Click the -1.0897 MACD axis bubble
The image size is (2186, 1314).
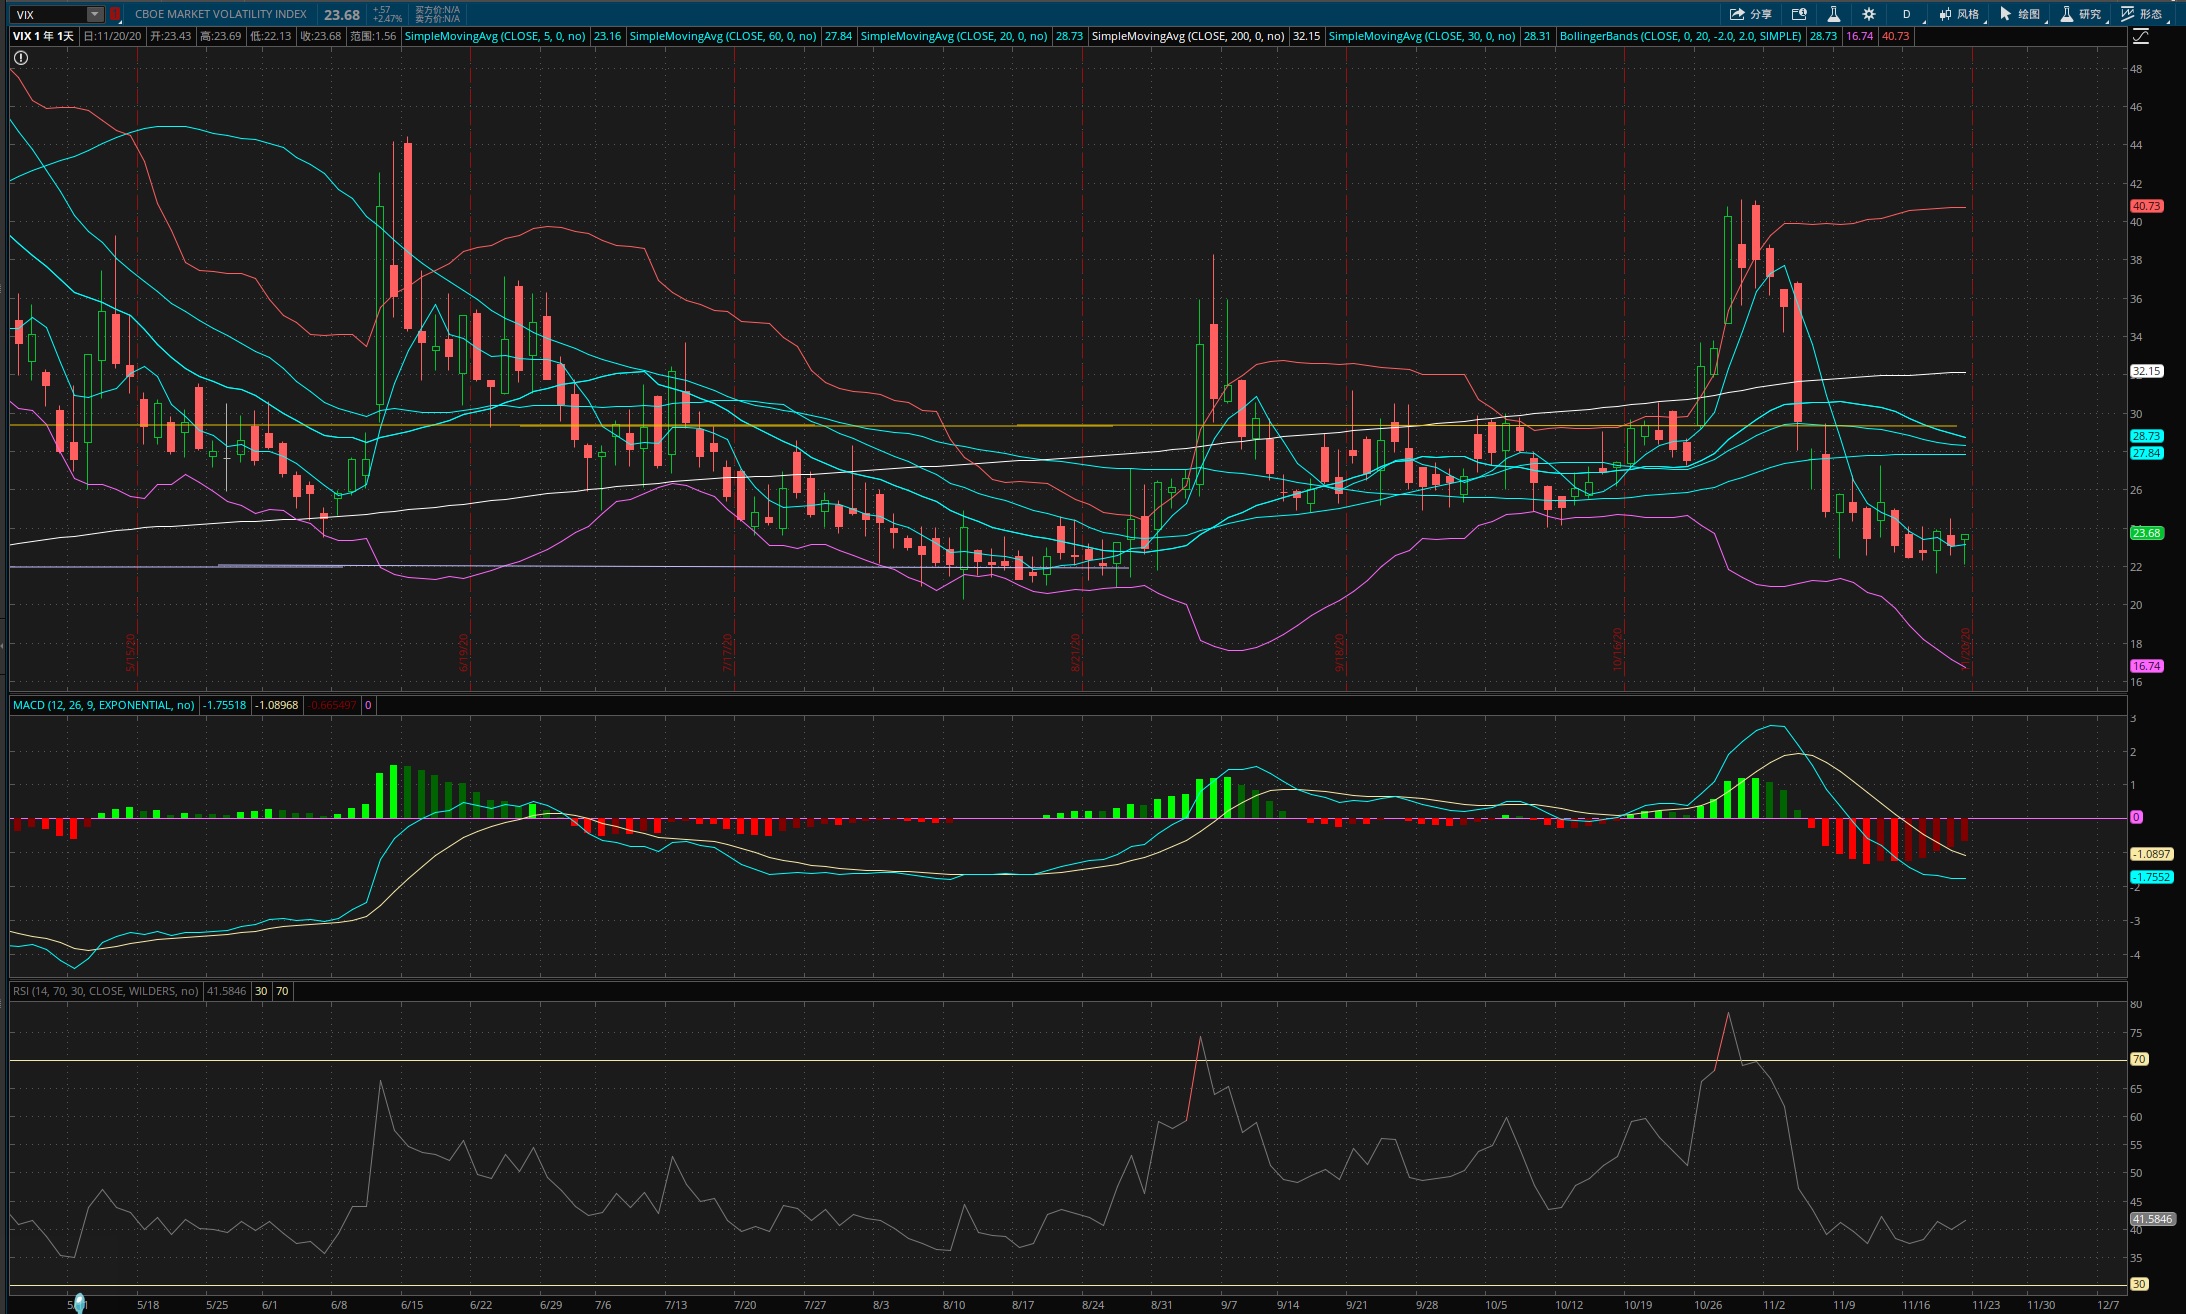pyautogui.click(x=2151, y=854)
